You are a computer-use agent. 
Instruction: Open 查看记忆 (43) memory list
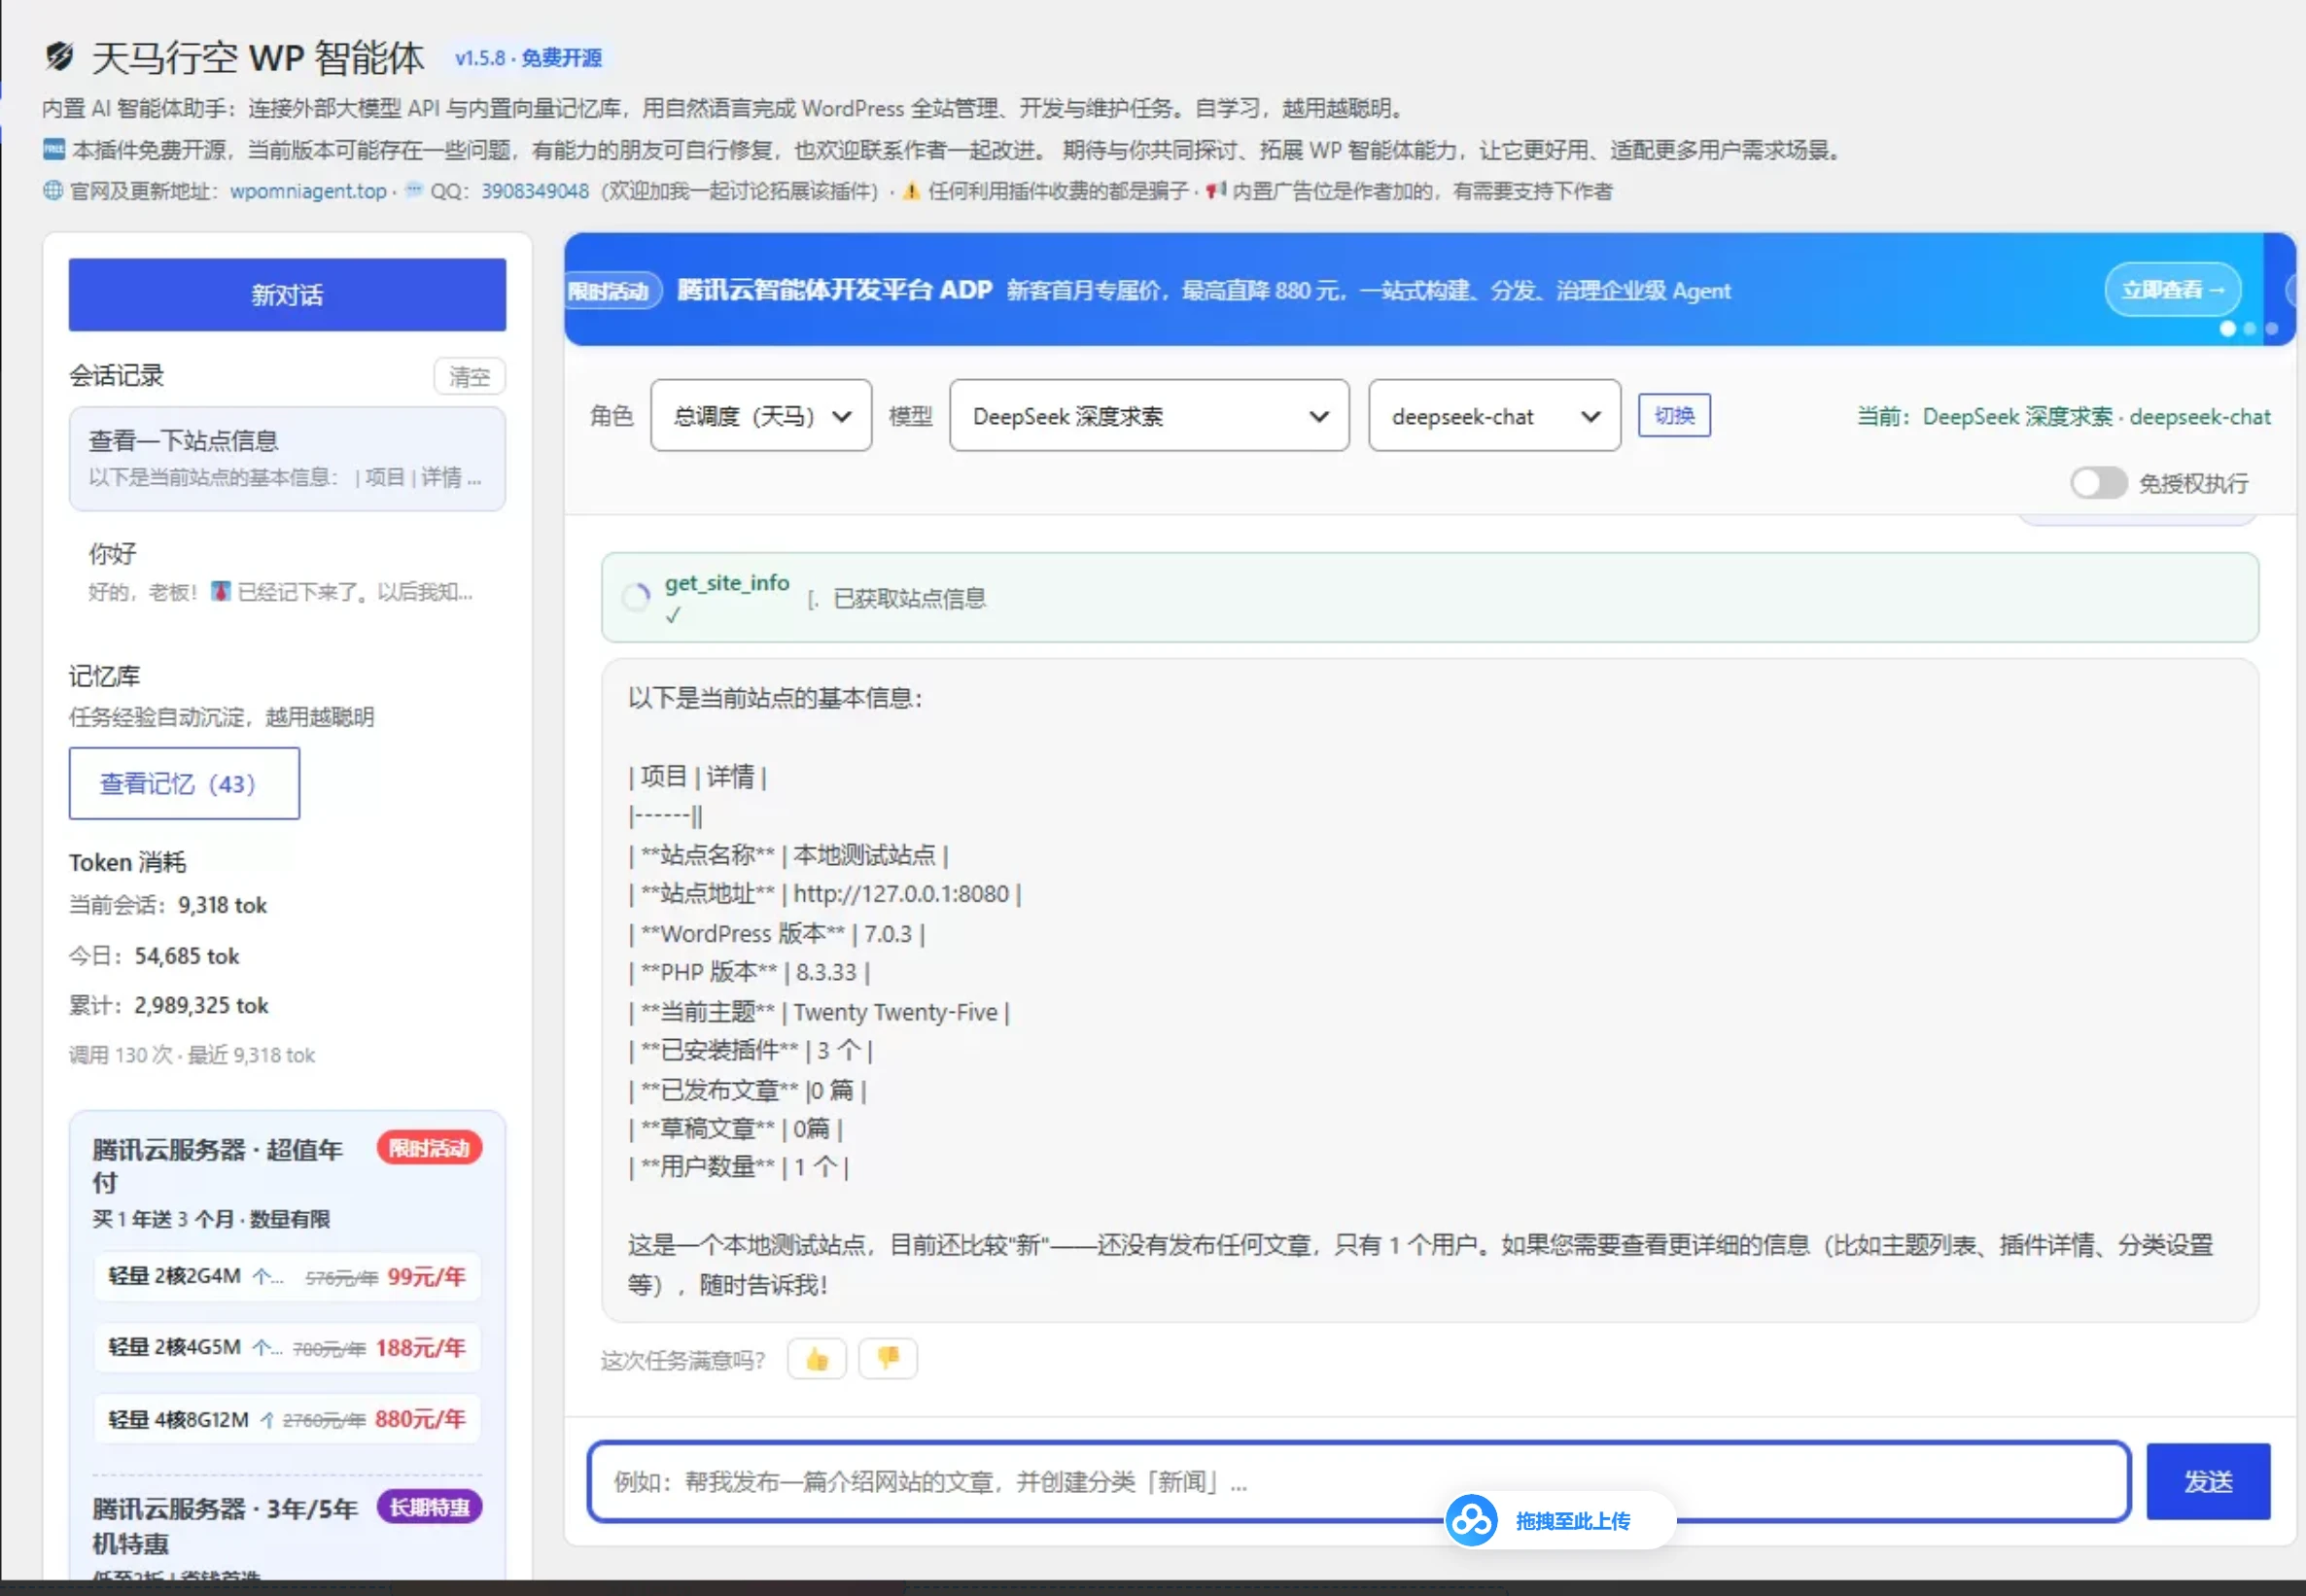click(184, 784)
